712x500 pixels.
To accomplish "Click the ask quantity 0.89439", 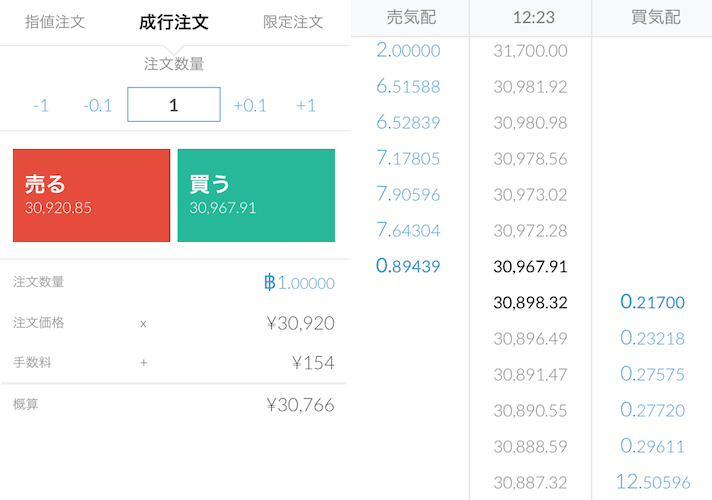I will pyautogui.click(x=408, y=266).
